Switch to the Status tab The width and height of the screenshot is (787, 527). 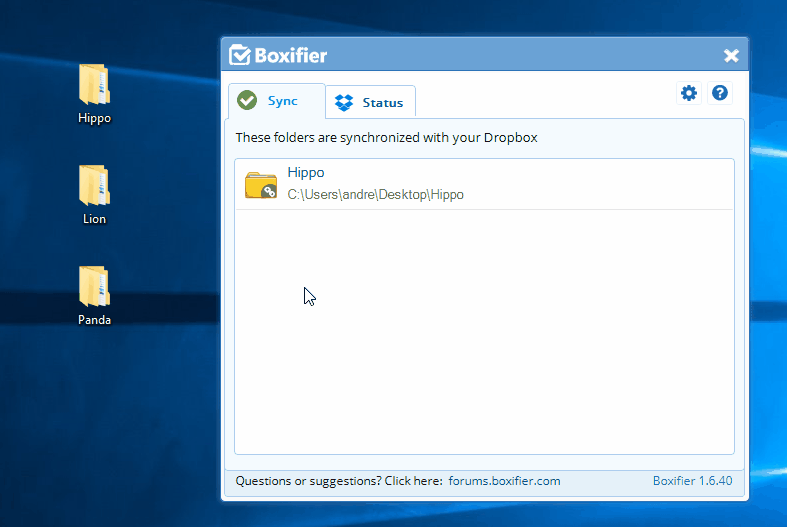[x=370, y=102]
